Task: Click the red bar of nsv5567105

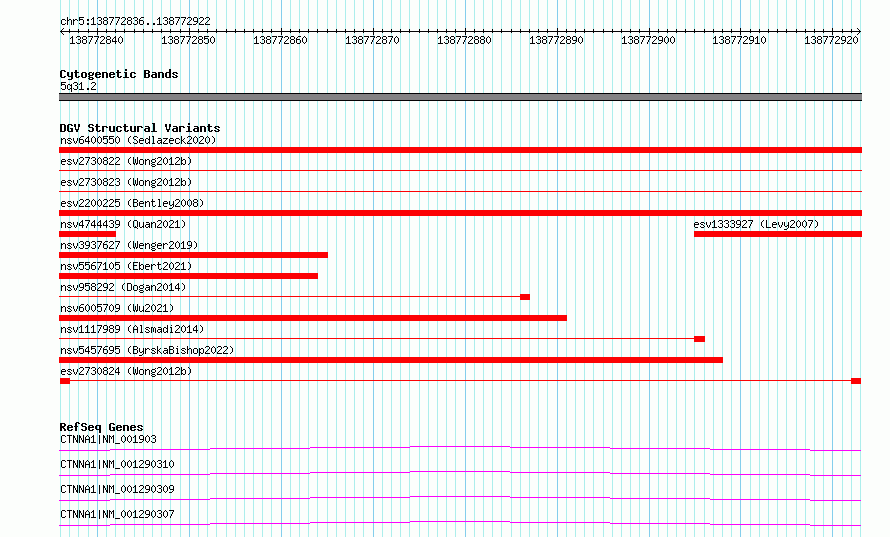Action: click(x=188, y=276)
